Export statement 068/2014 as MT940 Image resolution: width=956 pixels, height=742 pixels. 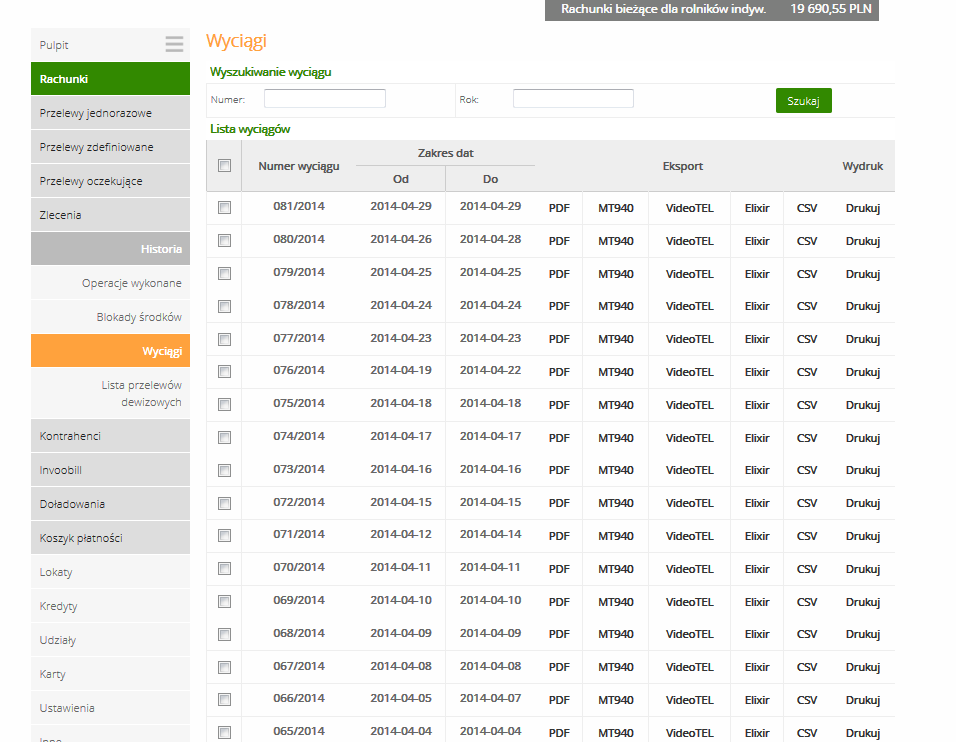coord(616,634)
